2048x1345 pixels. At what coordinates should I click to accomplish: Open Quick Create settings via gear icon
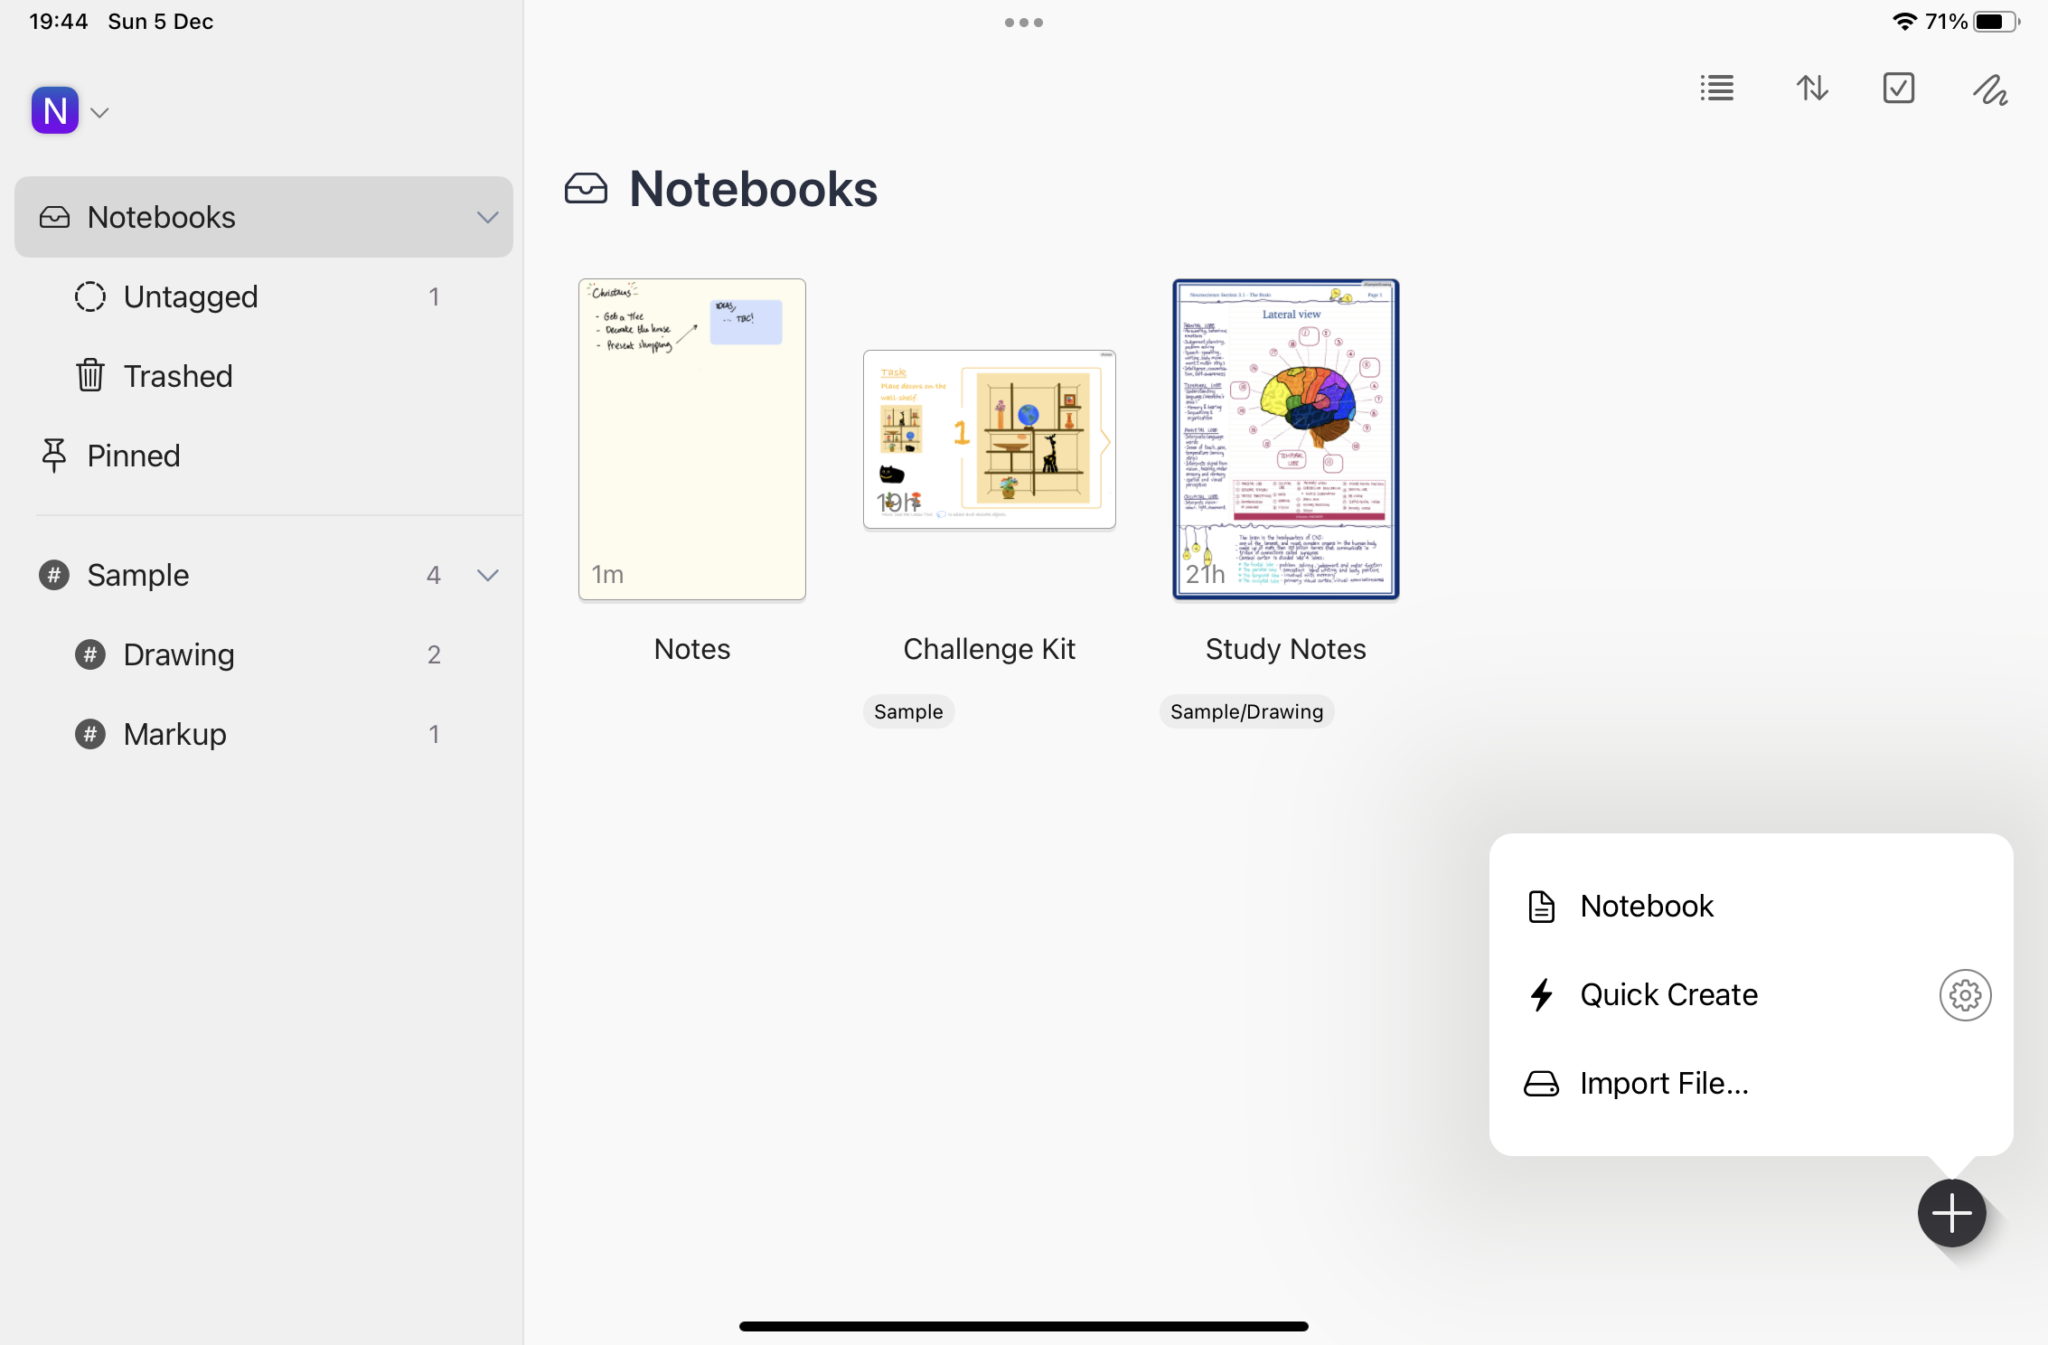click(1963, 994)
